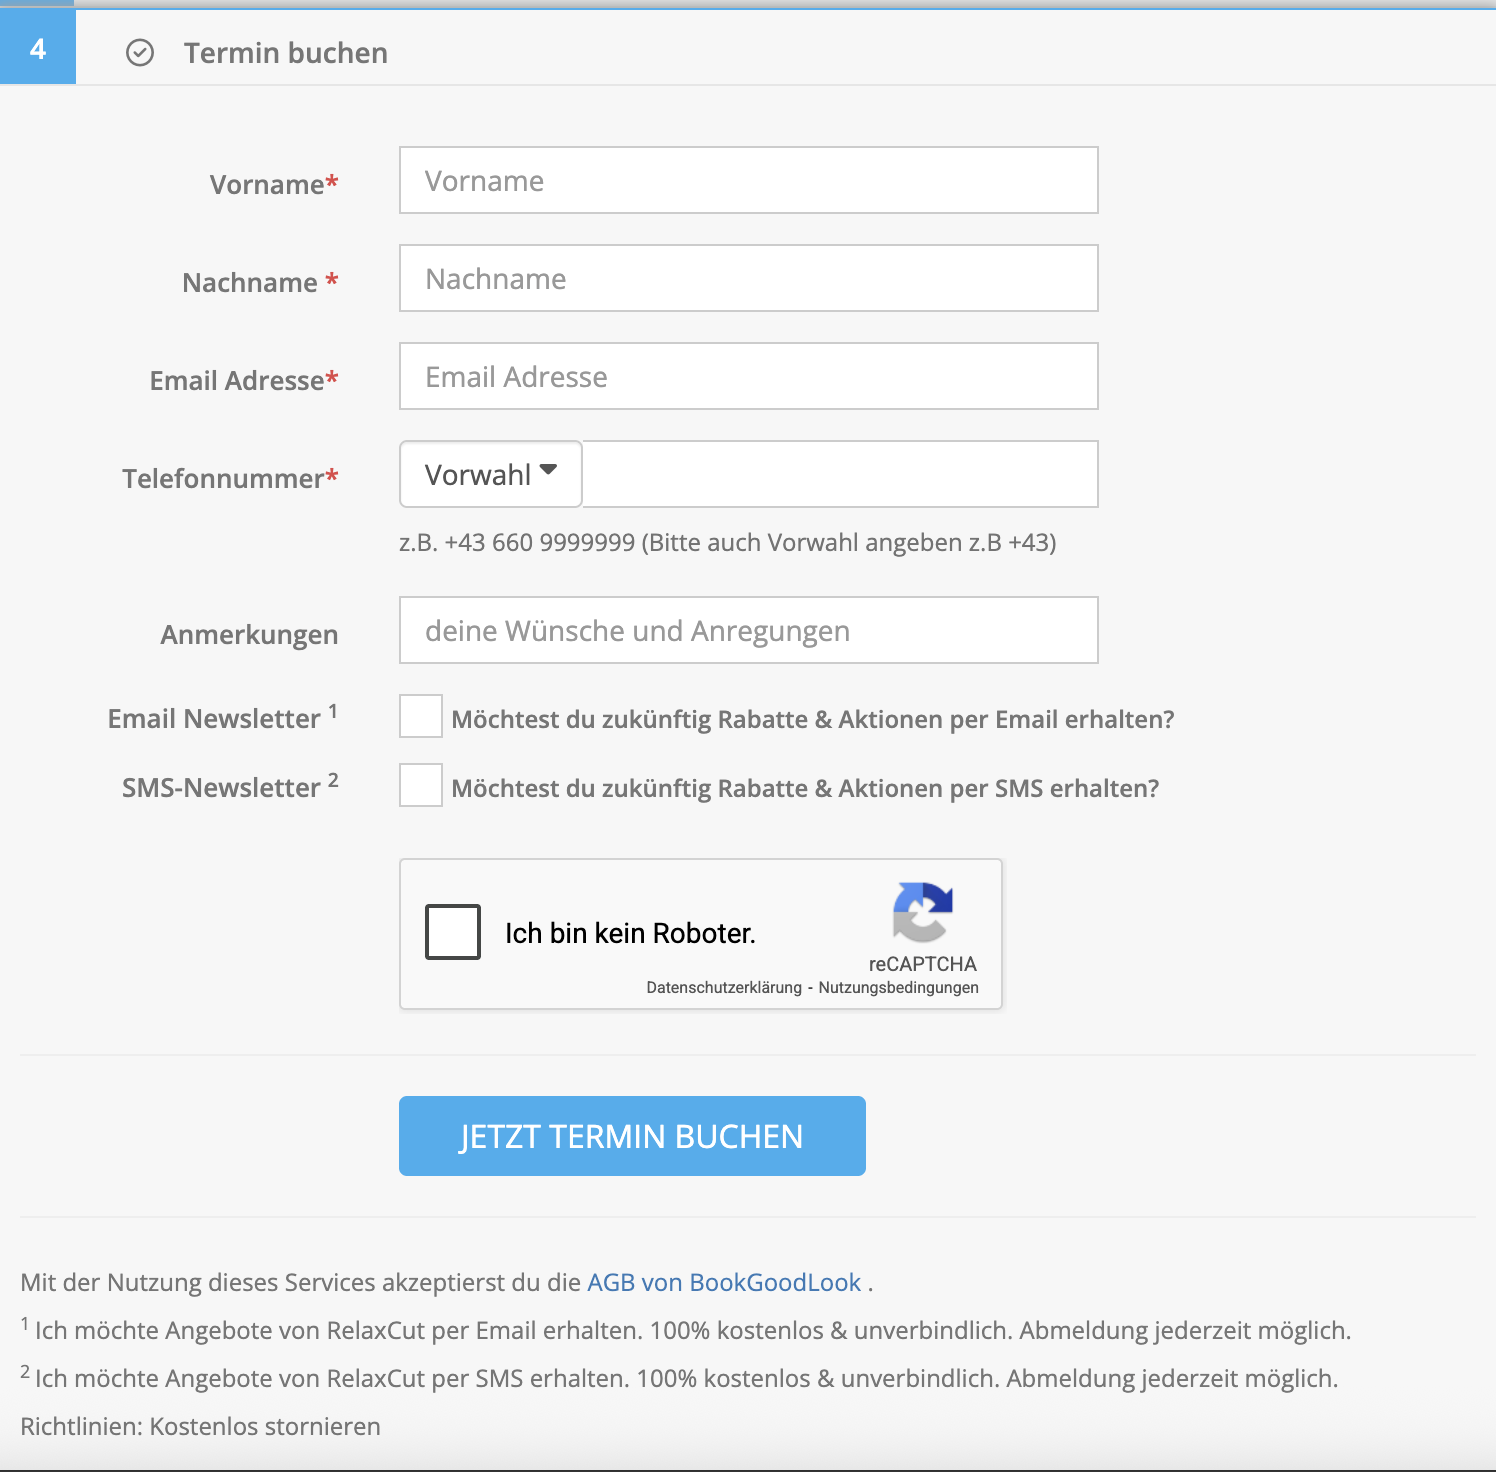Check the 'Ich bin kein Roboter' box
Screen dimensions: 1496x1472
tap(453, 932)
